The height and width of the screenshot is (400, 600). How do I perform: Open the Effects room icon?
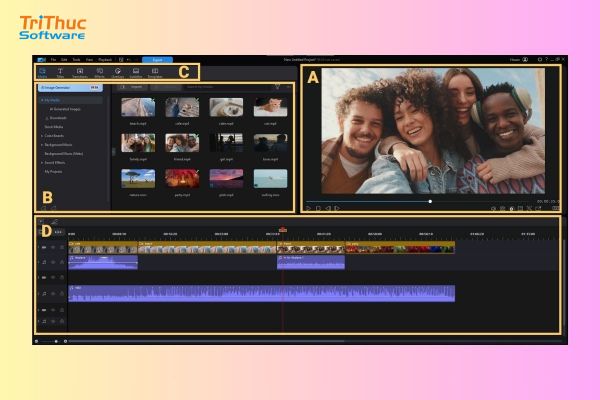99,72
